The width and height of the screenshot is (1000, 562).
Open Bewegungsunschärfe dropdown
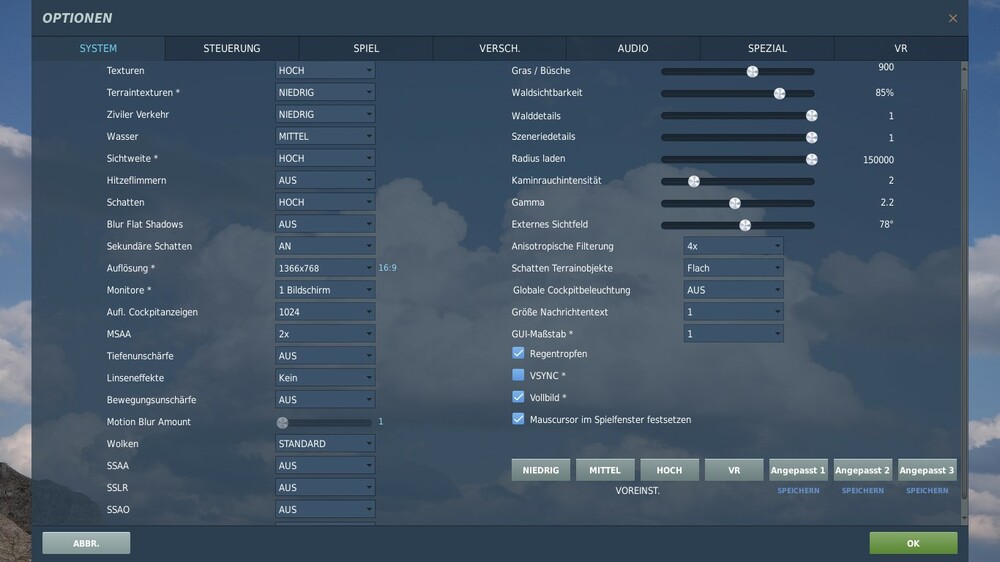click(x=325, y=400)
